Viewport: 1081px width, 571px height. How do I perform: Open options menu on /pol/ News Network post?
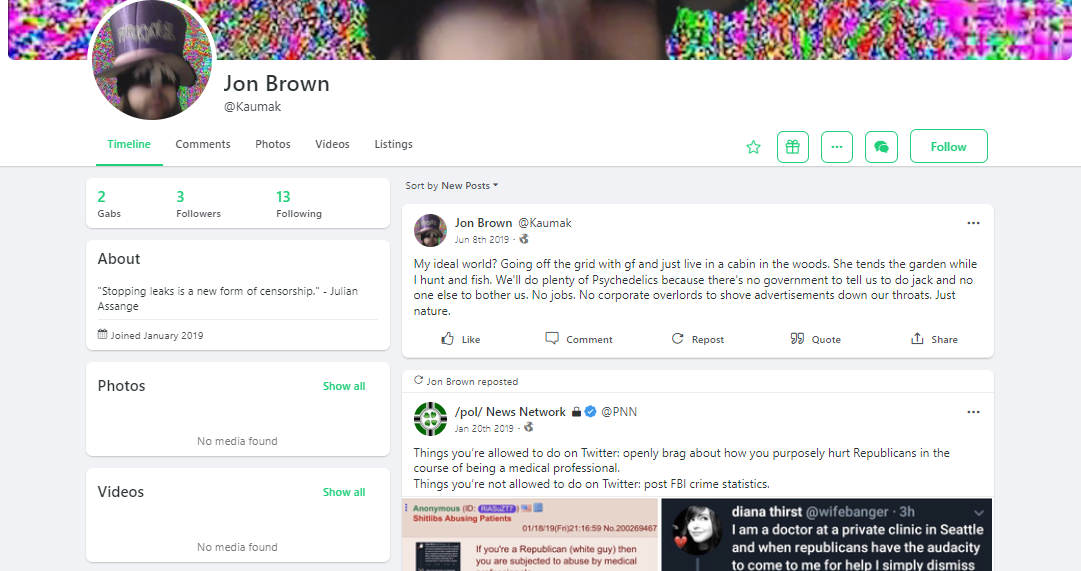tap(973, 412)
